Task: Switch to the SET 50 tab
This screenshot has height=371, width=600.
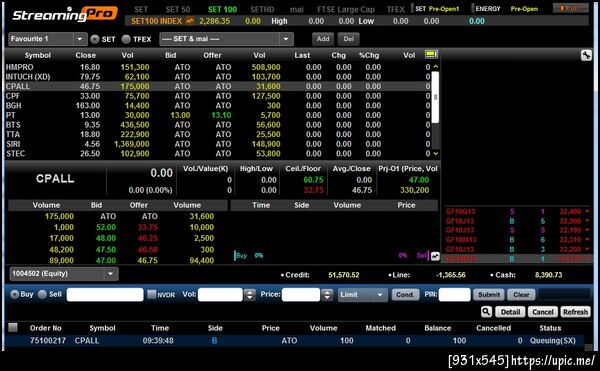Action: point(178,9)
